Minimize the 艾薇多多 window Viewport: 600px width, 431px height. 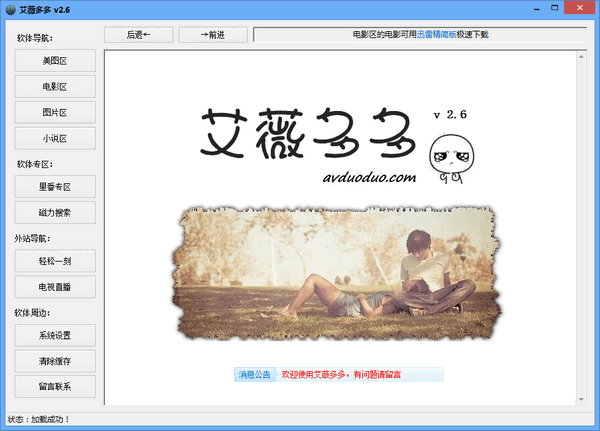point(537,8)
